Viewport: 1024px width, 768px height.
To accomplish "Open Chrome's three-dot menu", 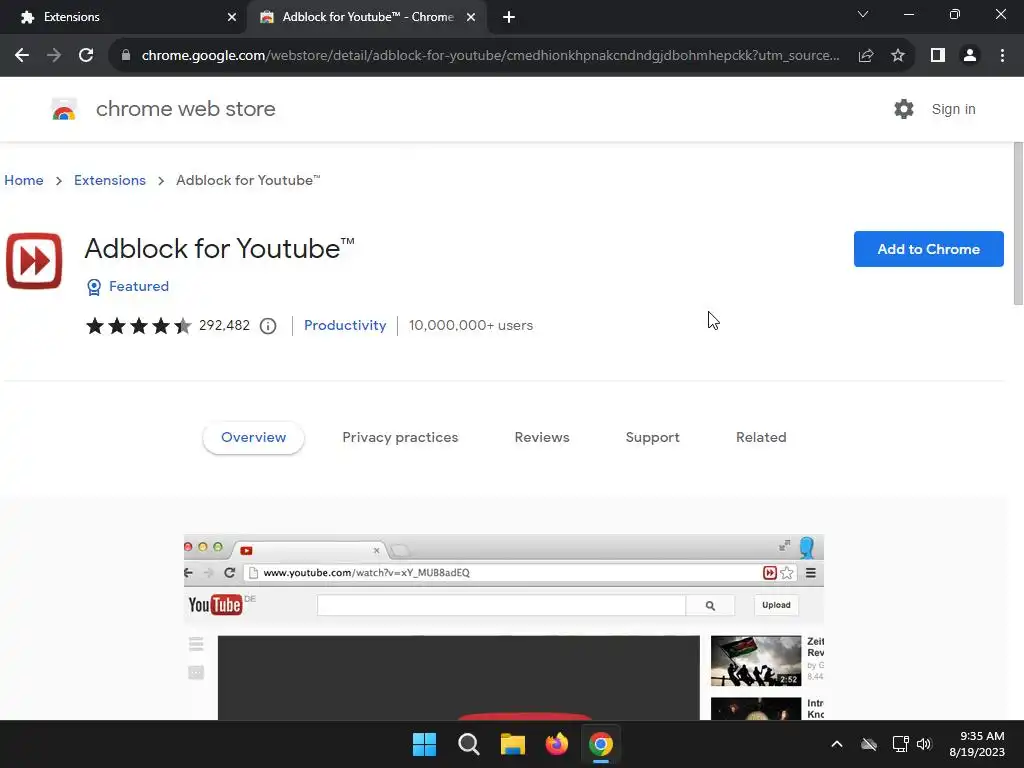I will point(1002,56).
